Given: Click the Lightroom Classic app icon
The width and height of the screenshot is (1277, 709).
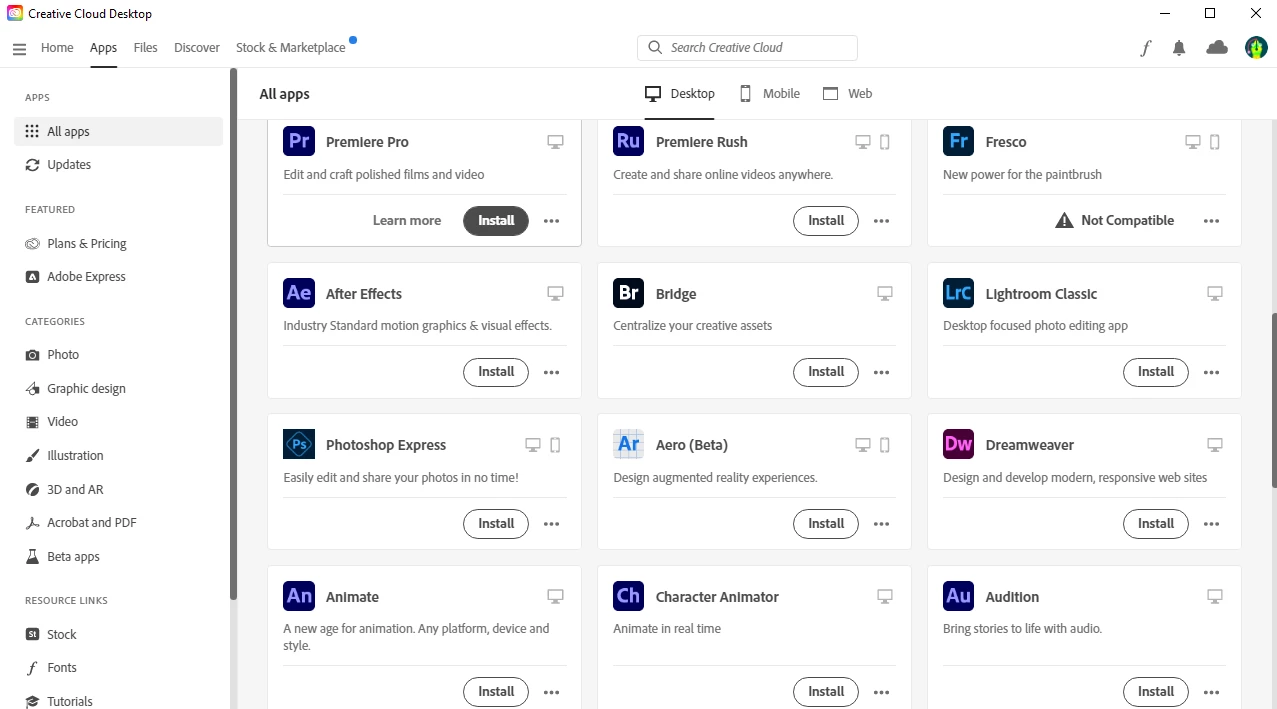Looking at the screenshot, I should click(x=959, y=293).
